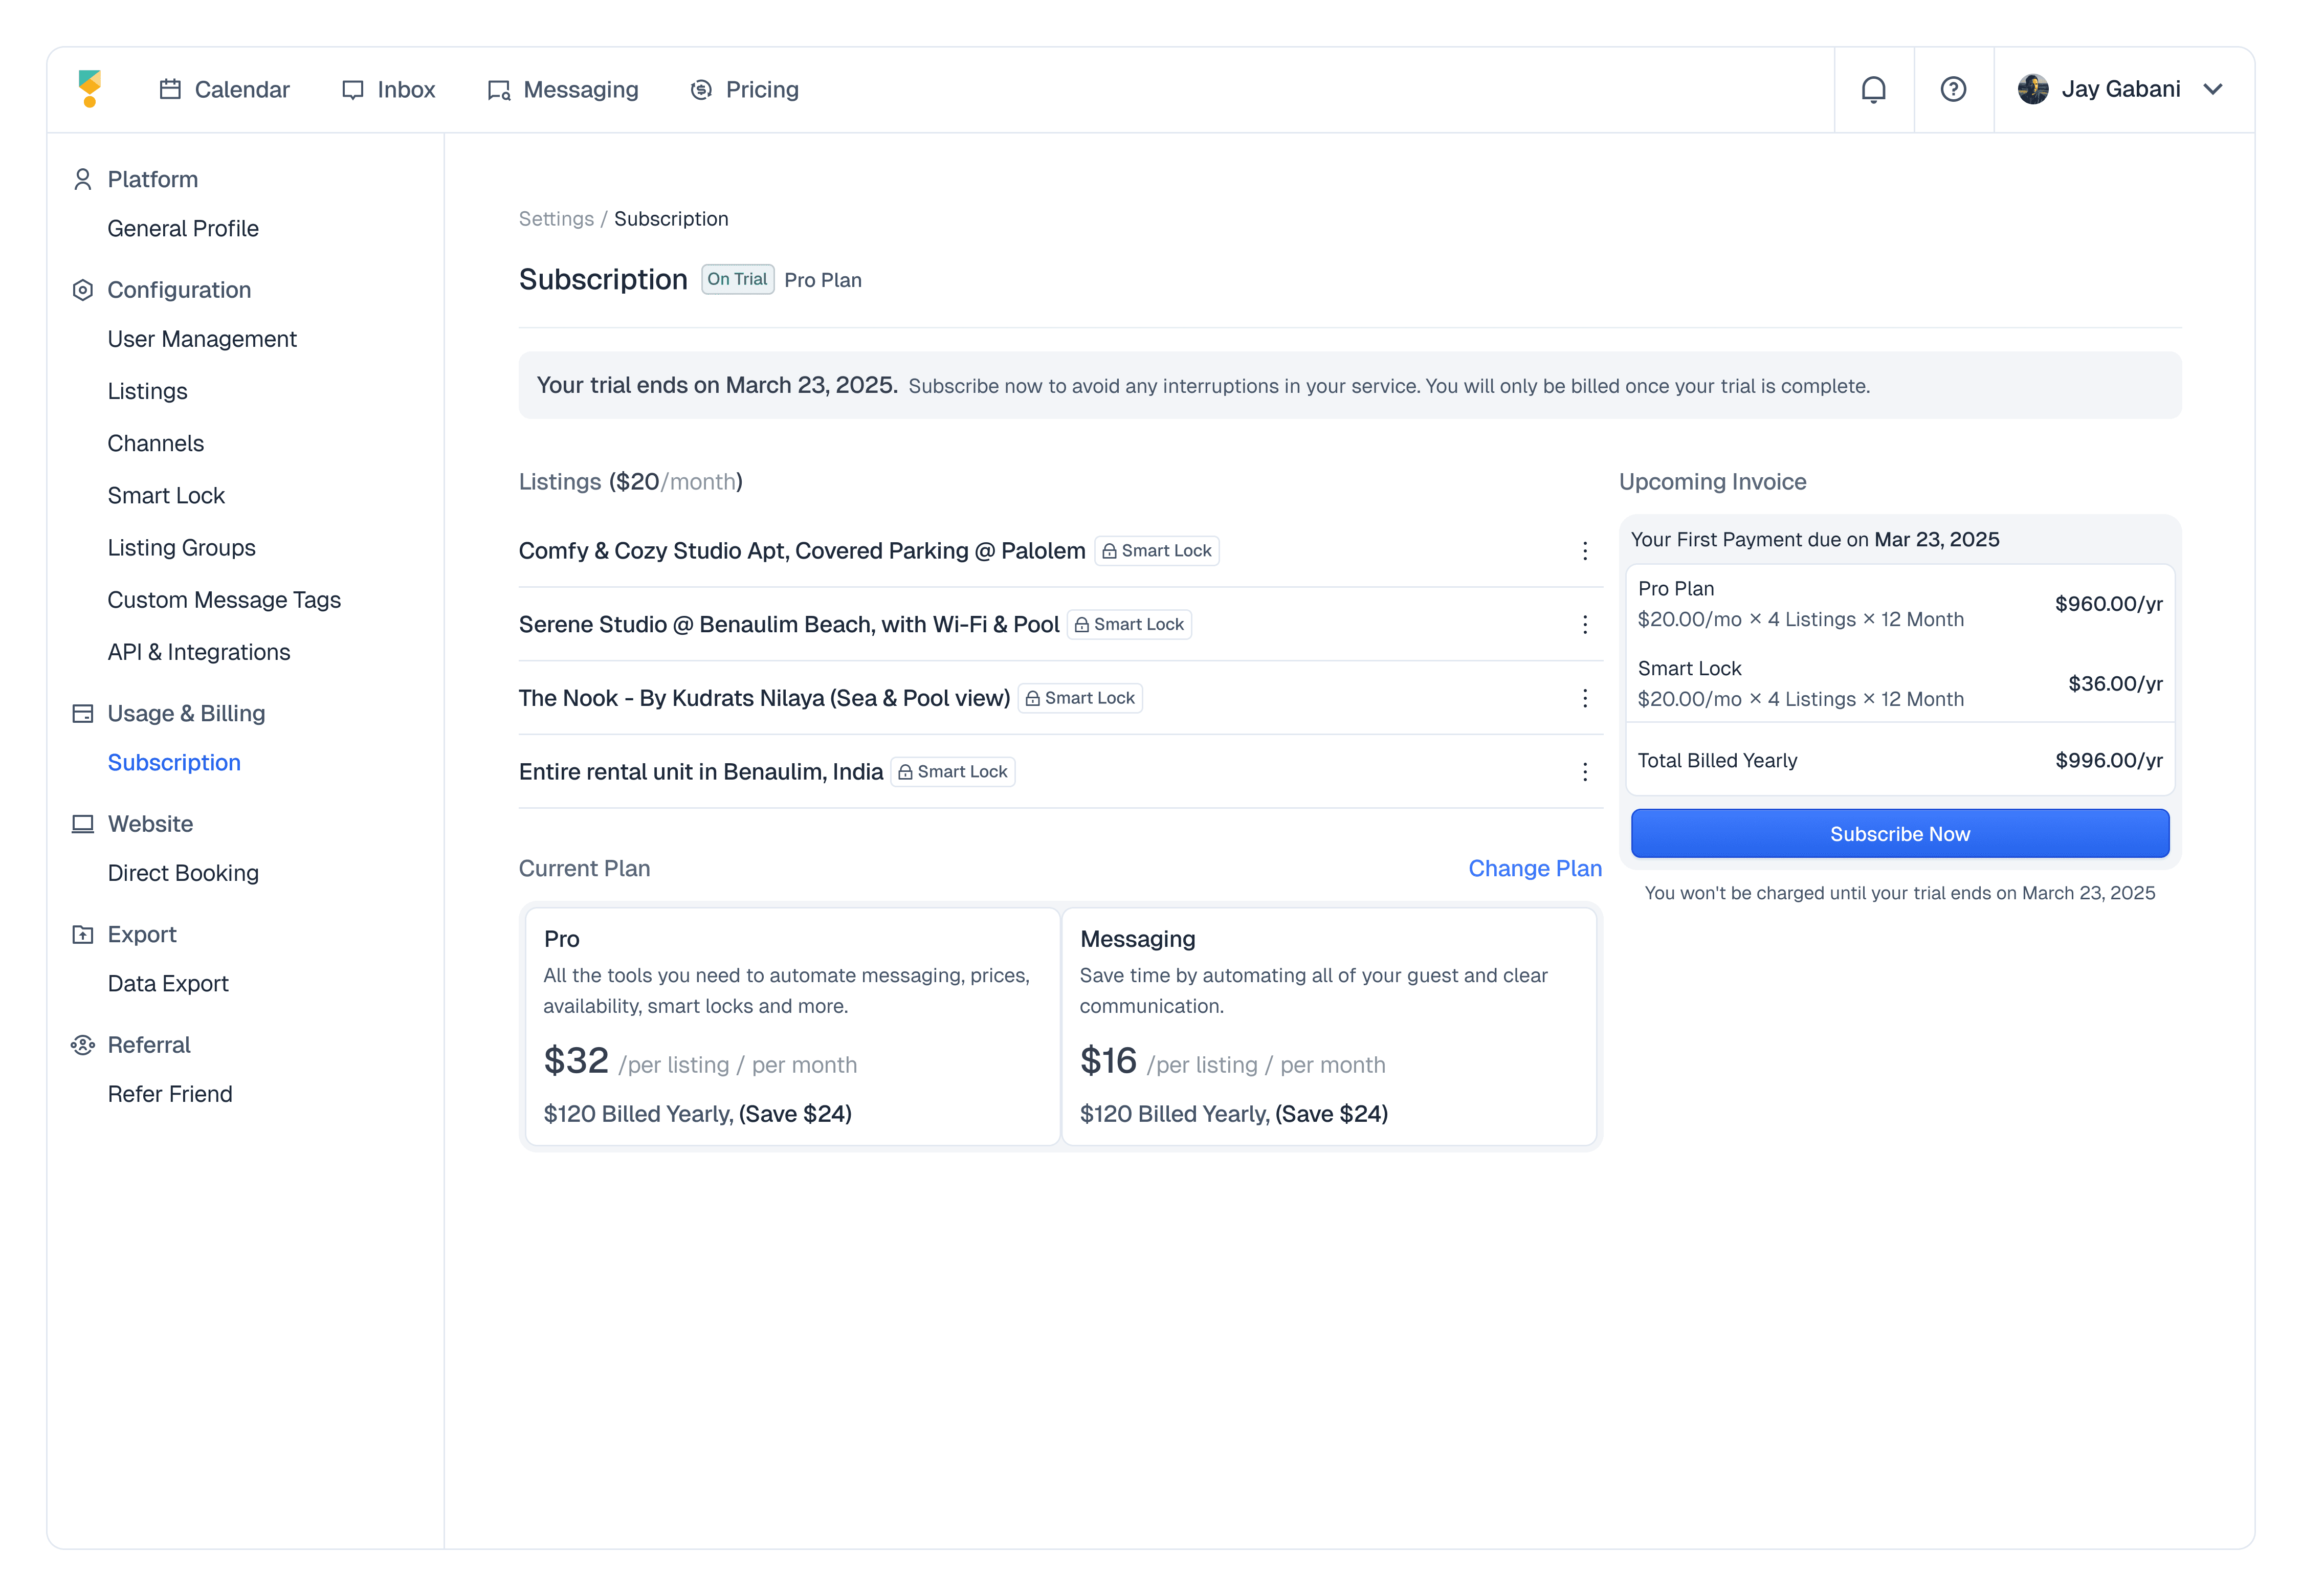This screenshot has width=2302, height=1596.
Task: Click the Inbox chat bubble icon
Action: click(352, 90)
